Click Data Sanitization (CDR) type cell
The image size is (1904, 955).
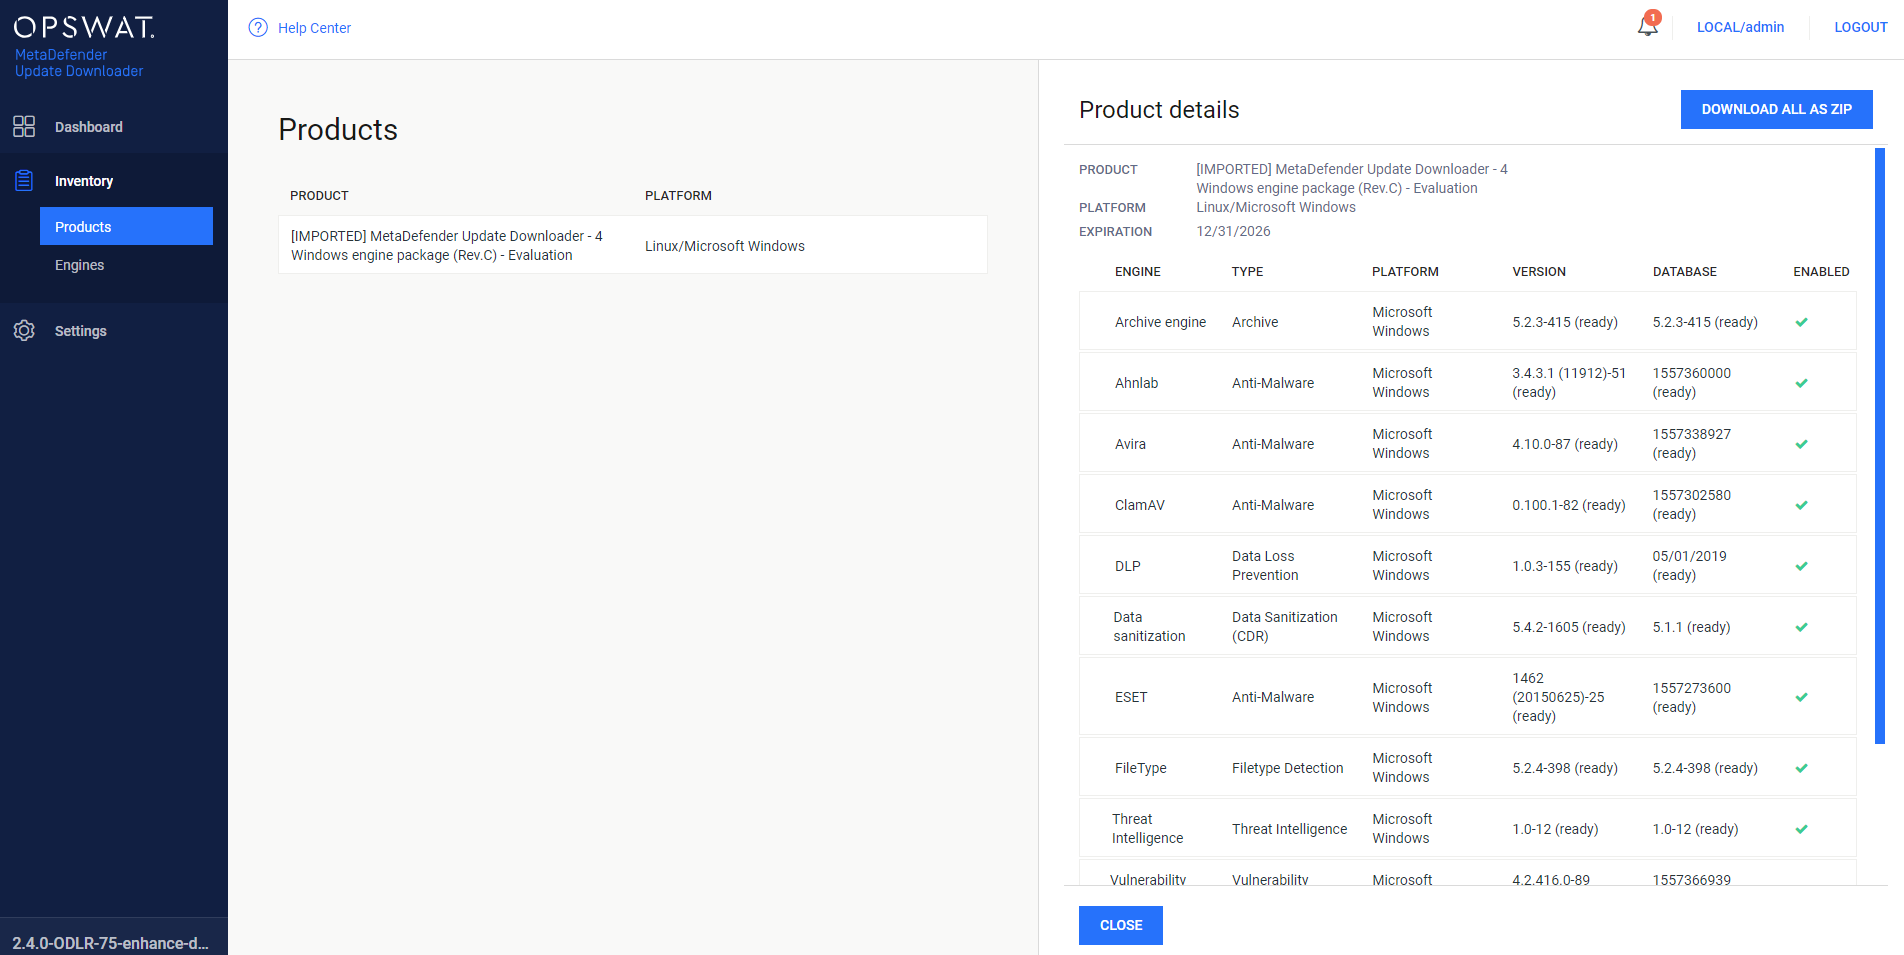(x=1284, y=627)
